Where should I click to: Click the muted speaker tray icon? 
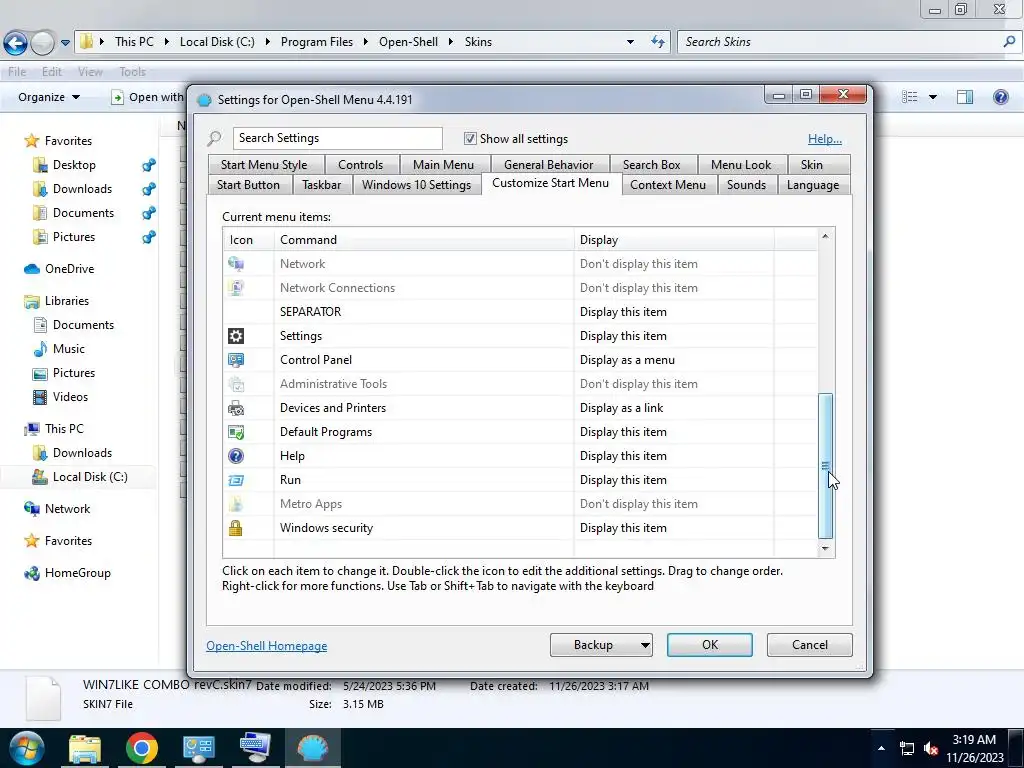tap(931, 748)
